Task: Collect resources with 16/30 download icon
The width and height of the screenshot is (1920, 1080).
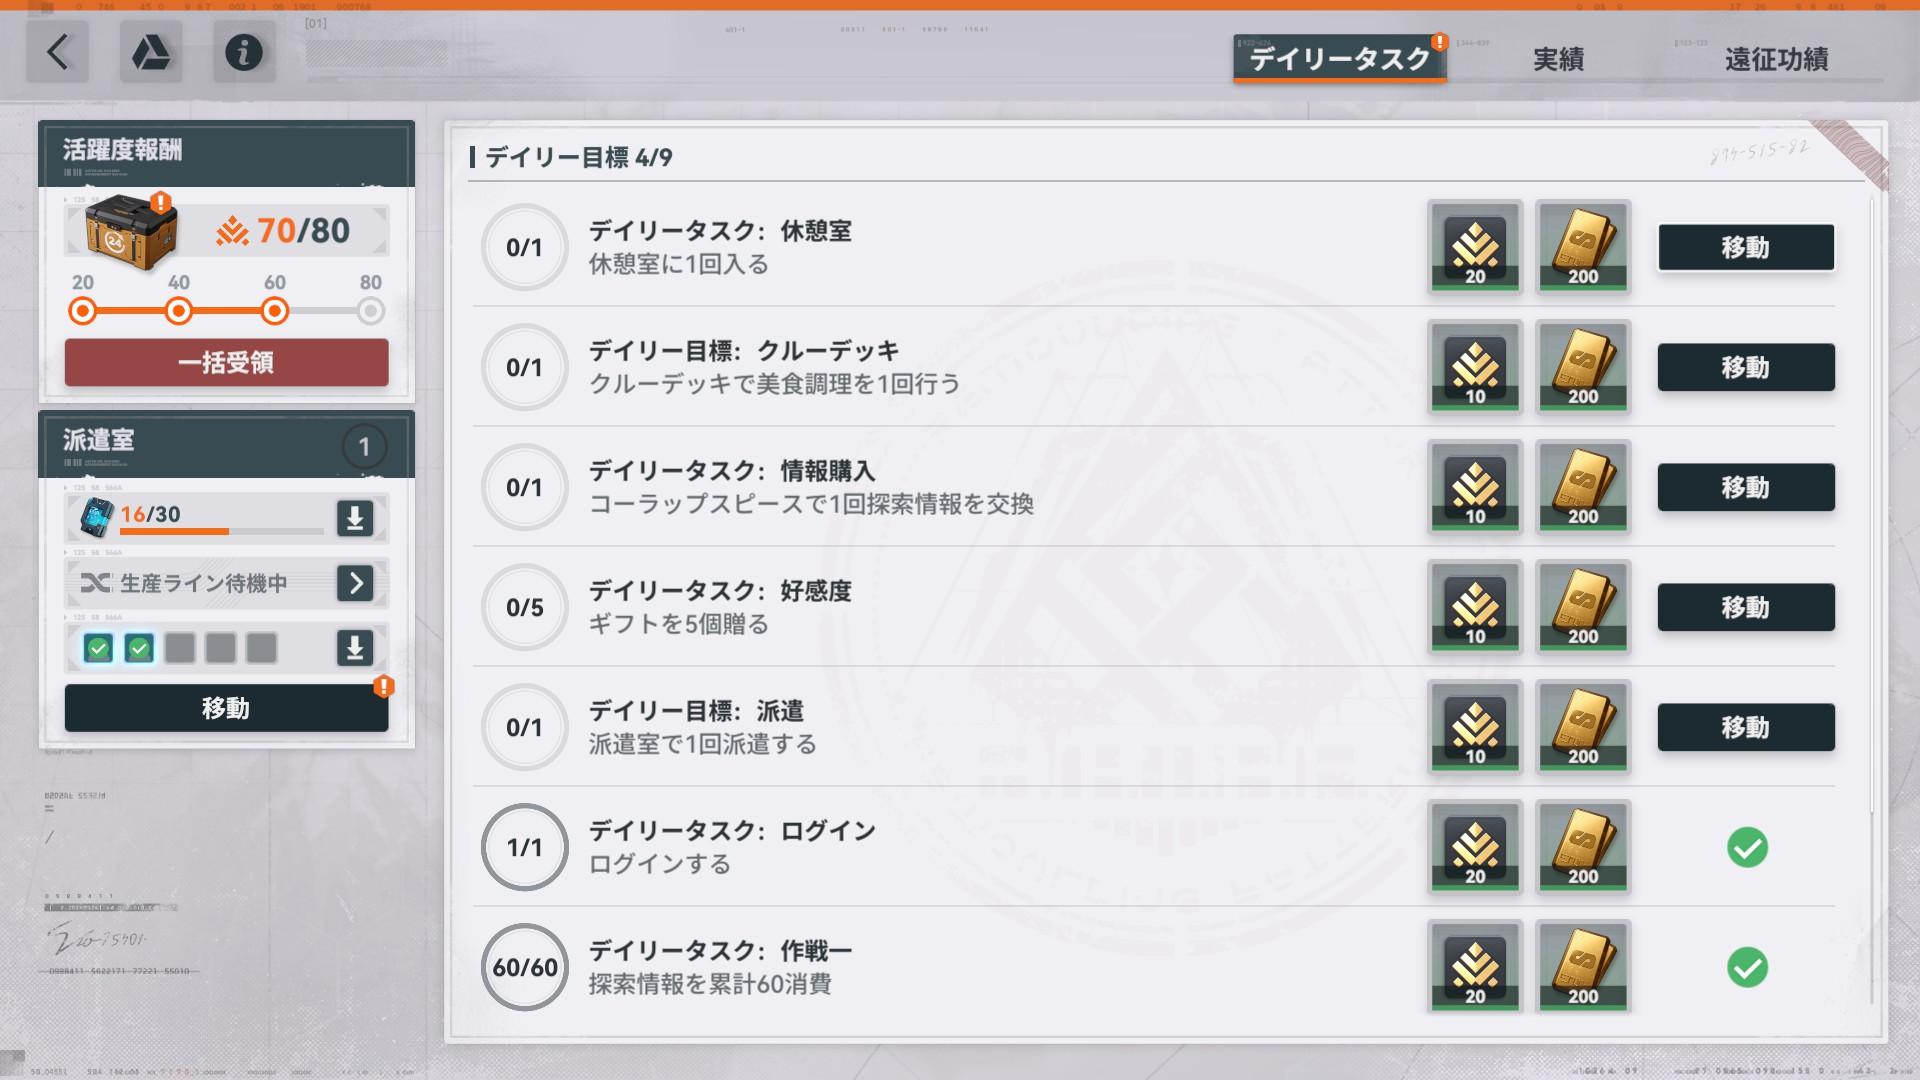Action: pyautogui.click(x=355, y=518)
